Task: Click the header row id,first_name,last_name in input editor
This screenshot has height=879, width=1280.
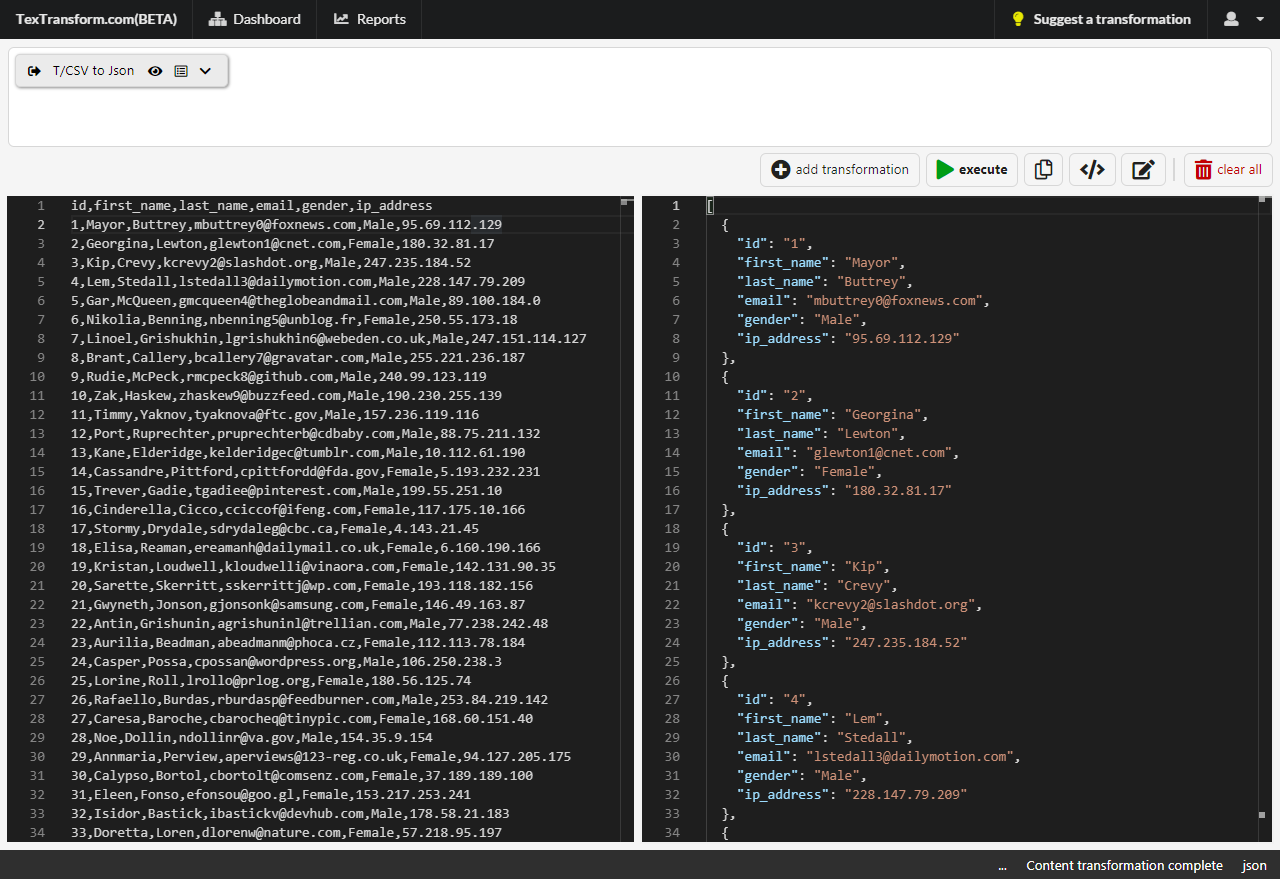Action: pyautogui.click(x=252, y=206)
